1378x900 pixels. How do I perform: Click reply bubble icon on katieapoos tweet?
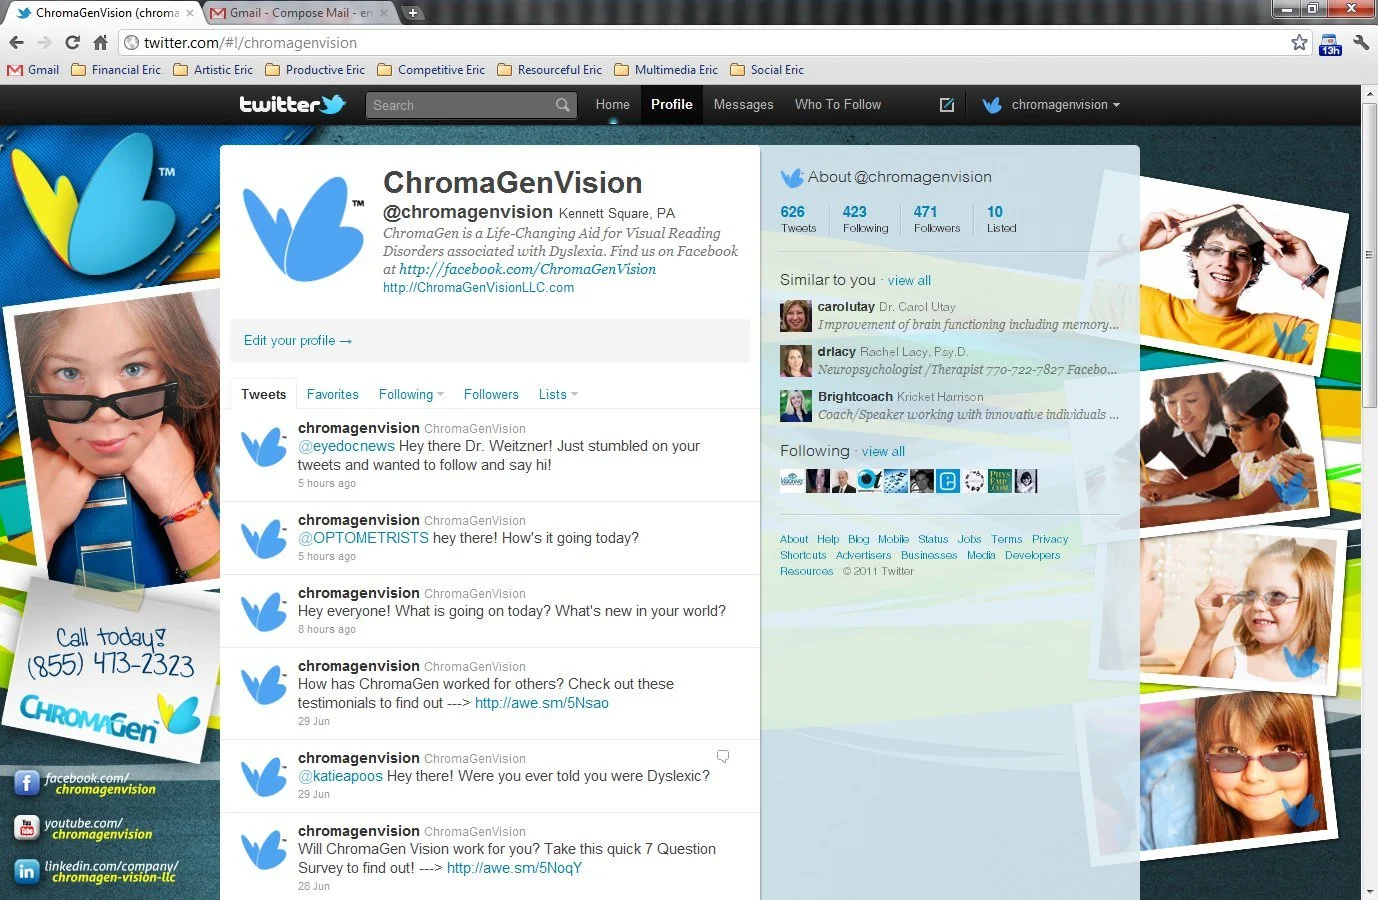click(723, 756)
